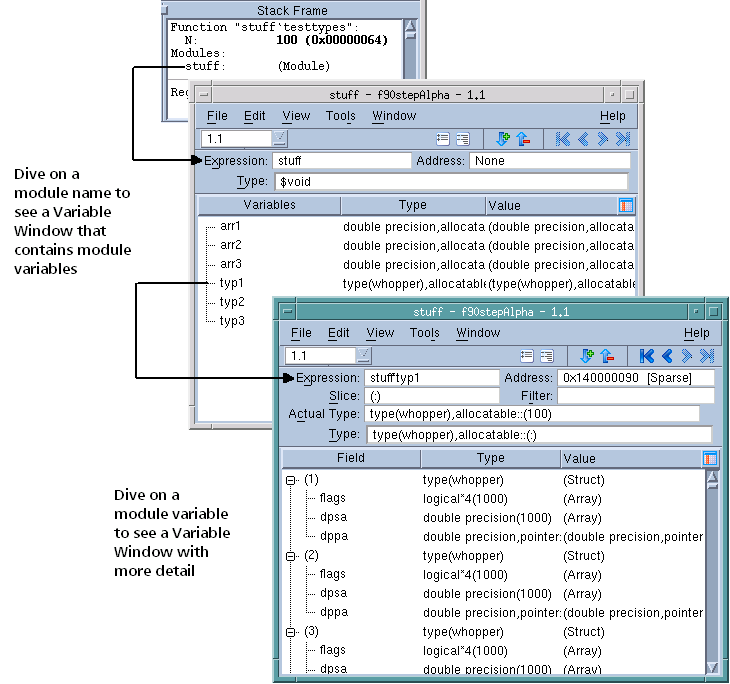The width and height of the screenshot is (730, 684).
Task: Open Help menu in front window
Action: 696,333
